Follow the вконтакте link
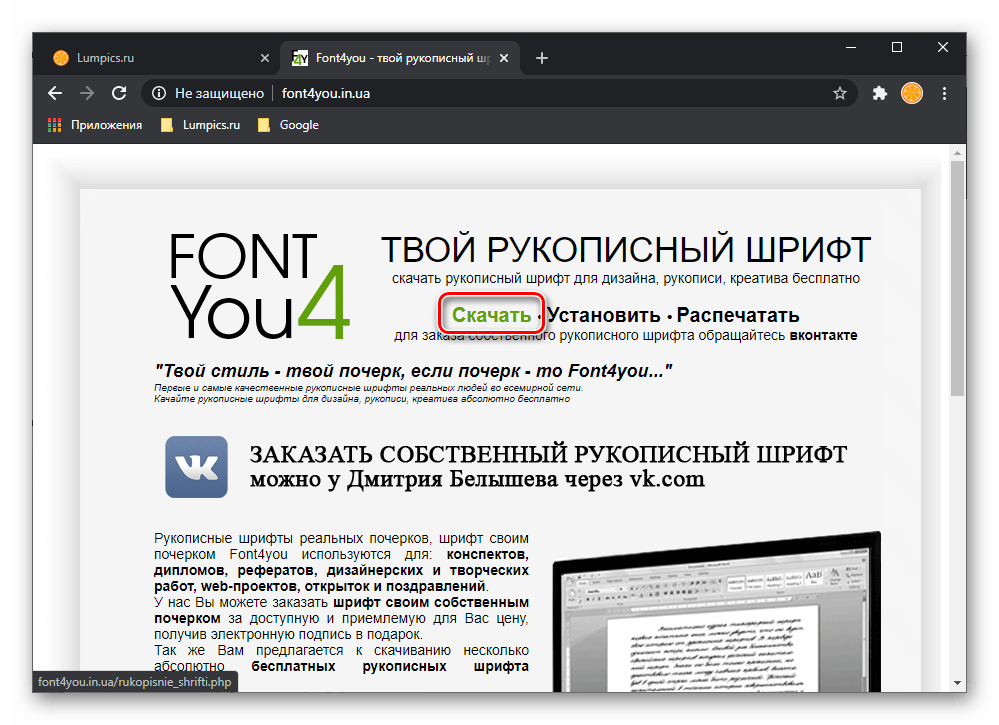 coord(823,335)
